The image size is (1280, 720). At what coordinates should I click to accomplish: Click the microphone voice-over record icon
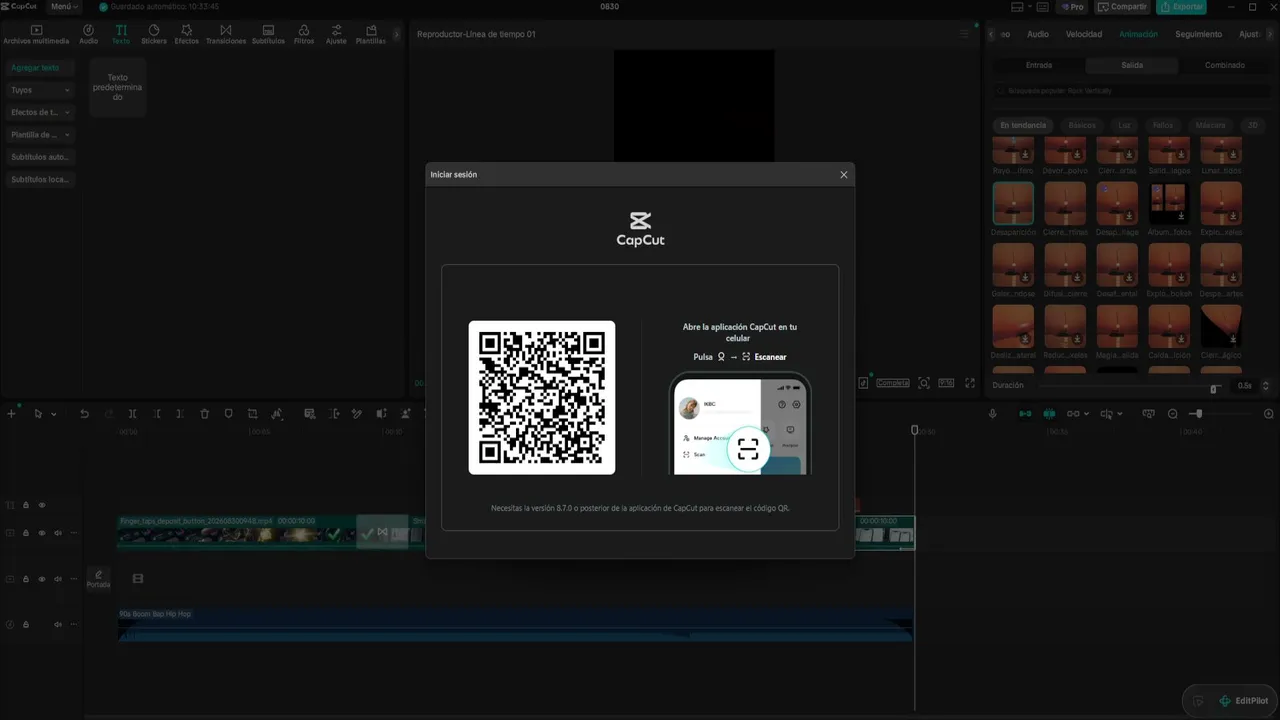click(993, 414)
